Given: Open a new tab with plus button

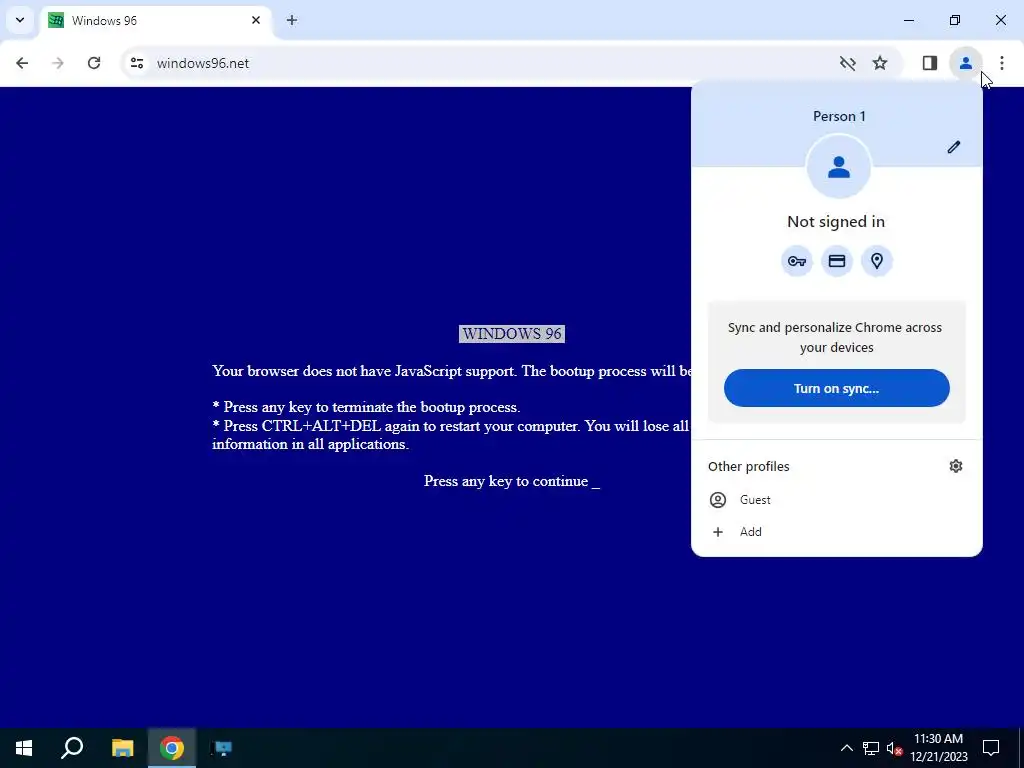Looking at the screenshot, I should point(292,20).
